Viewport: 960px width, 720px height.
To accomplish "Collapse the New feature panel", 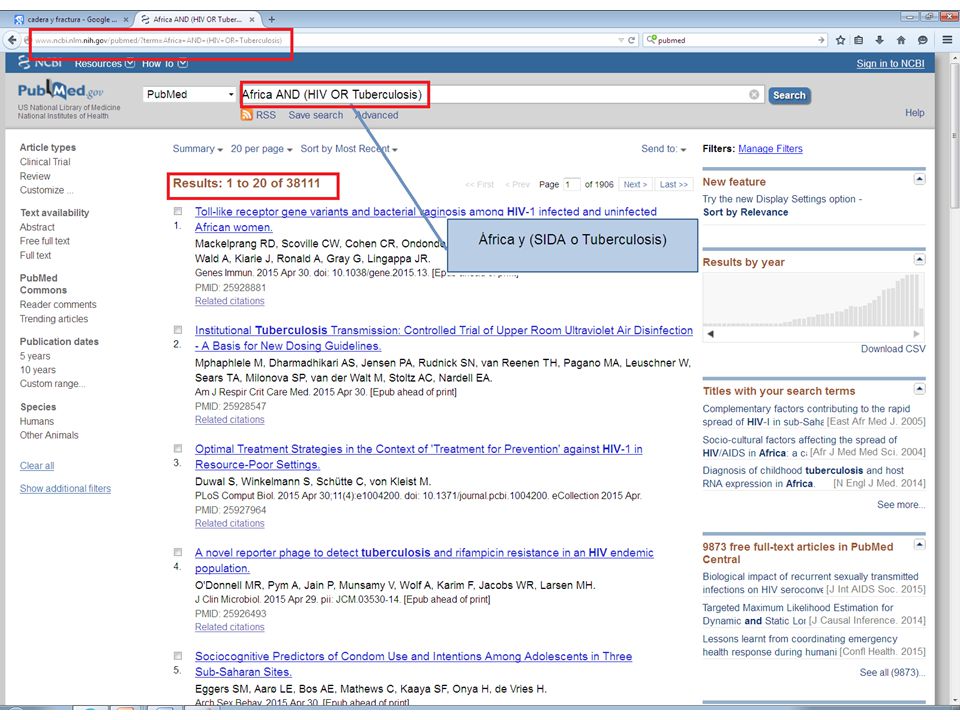I will pos(919,179).
